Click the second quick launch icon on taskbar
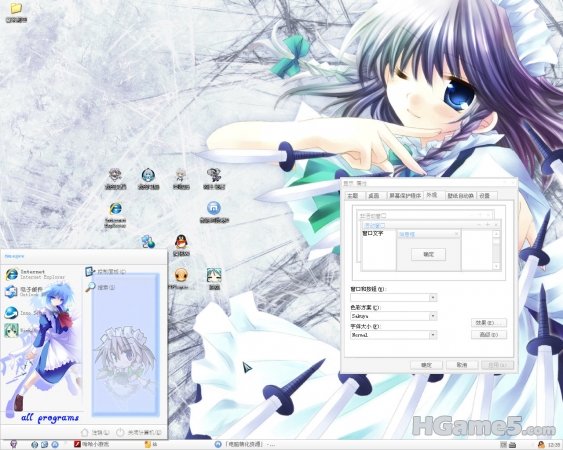Viewport: 563px width, 450px height. pyautogui.click(x=45, y=445)
